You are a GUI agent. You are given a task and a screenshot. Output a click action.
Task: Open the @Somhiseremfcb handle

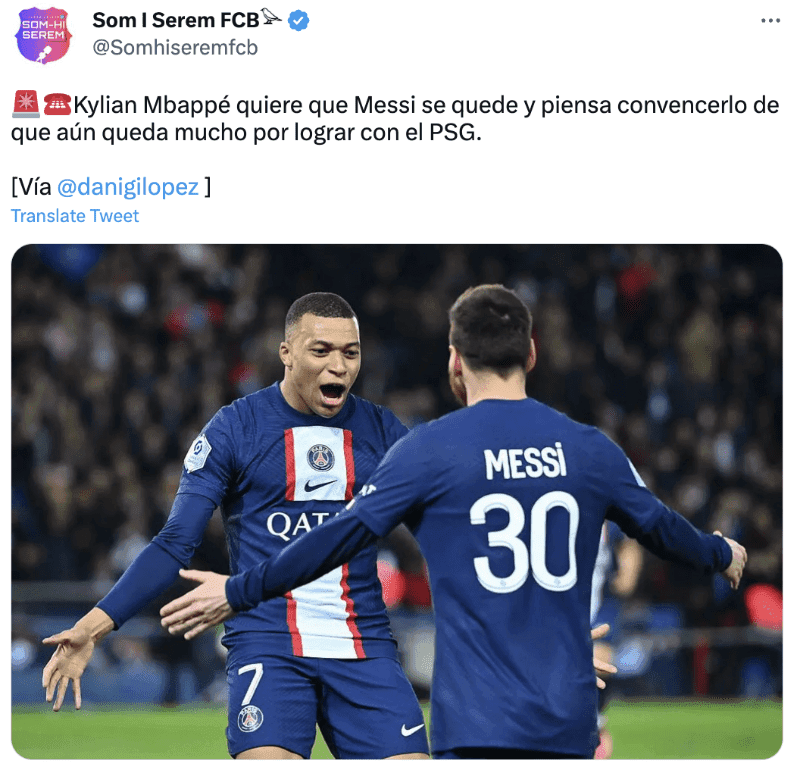coord(175,47)
